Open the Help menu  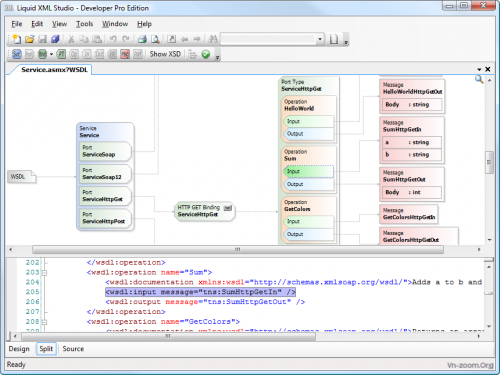[144, 24]
